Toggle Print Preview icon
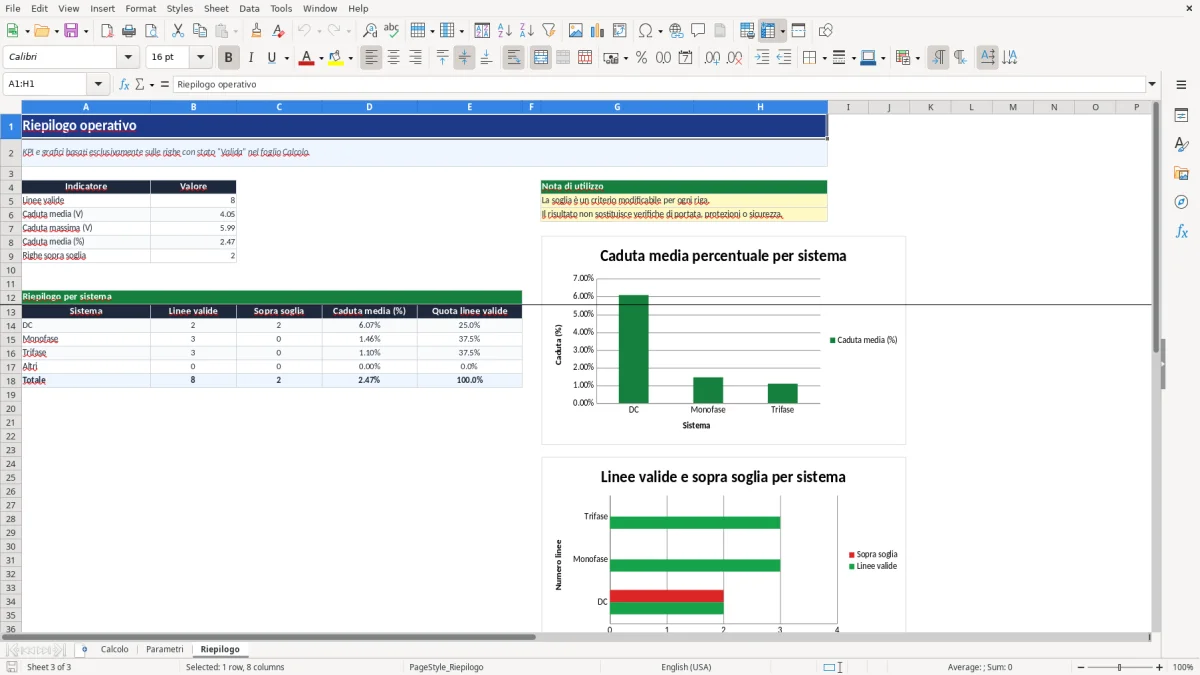 click(151, 31)
